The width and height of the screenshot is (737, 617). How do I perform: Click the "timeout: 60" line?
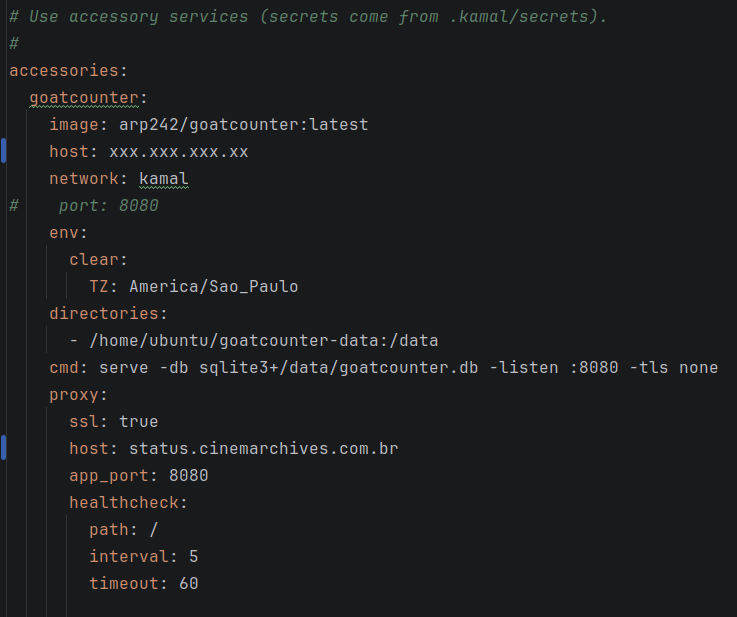(x=144, y=584)
